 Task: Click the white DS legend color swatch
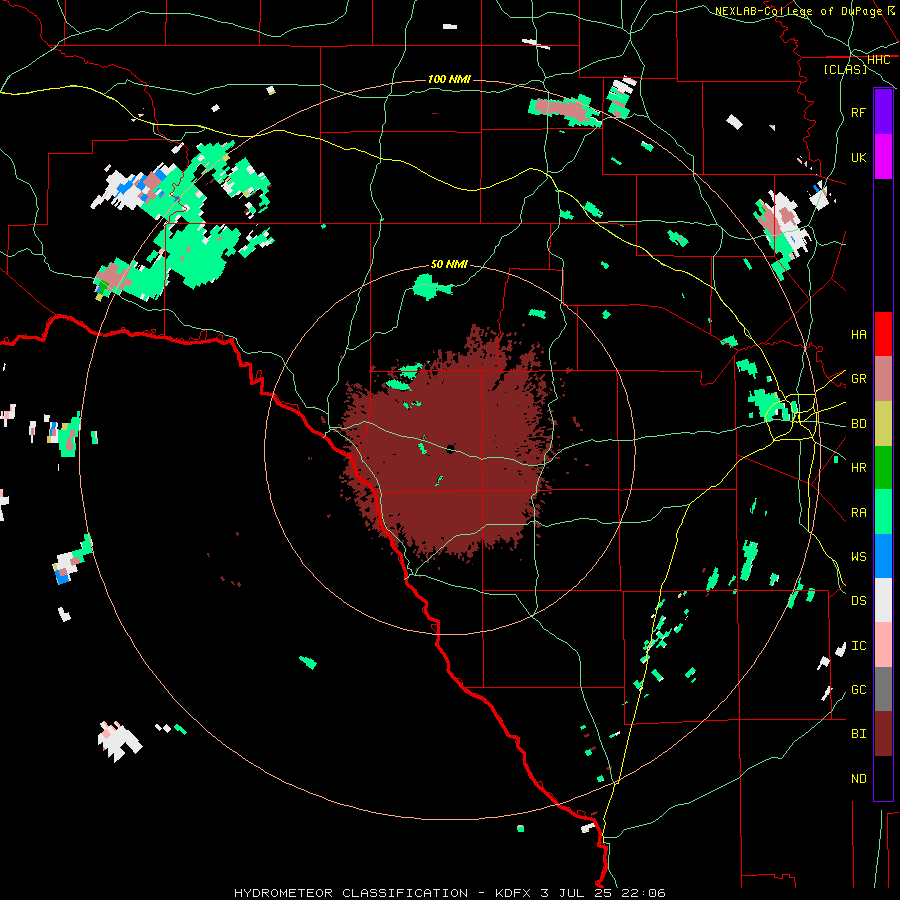883,600
